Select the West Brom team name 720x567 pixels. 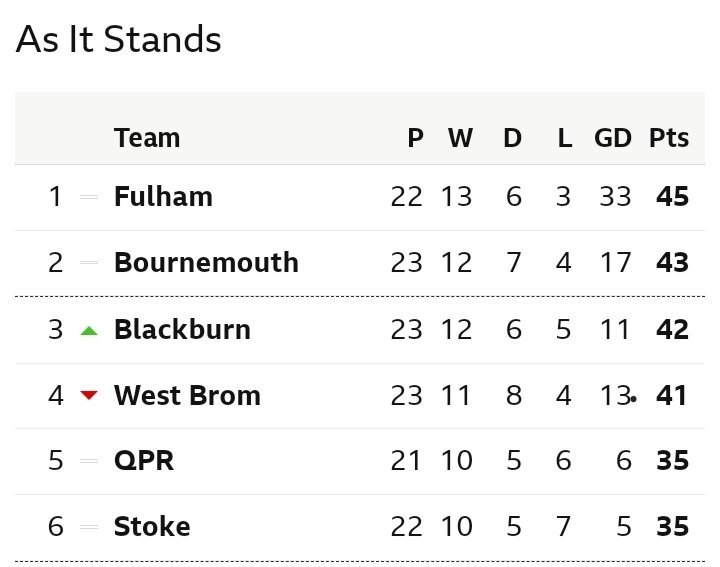coord(187,395)
